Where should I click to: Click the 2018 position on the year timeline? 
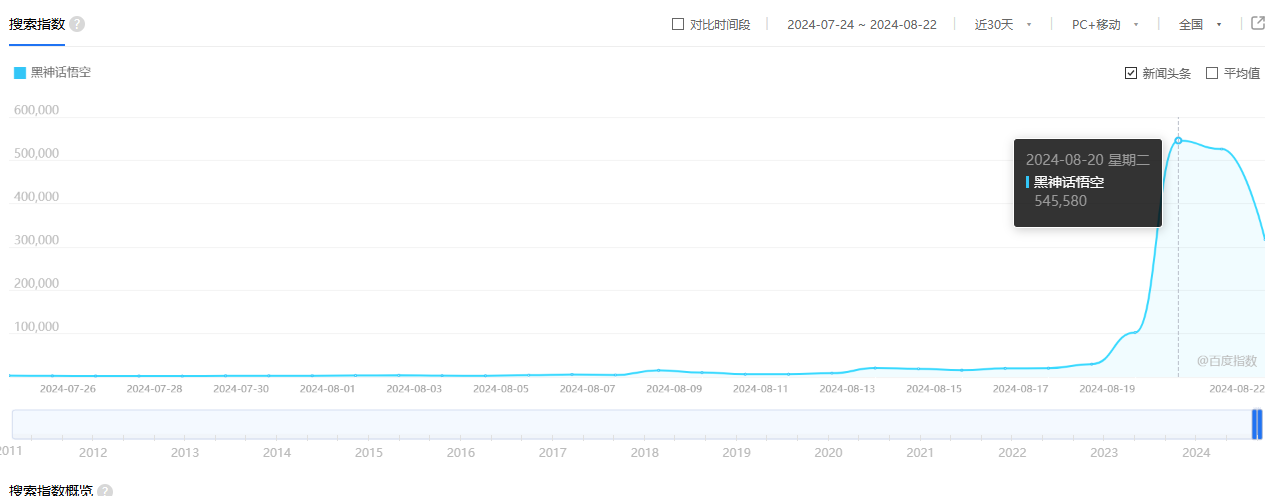click(x=644, y=453)
